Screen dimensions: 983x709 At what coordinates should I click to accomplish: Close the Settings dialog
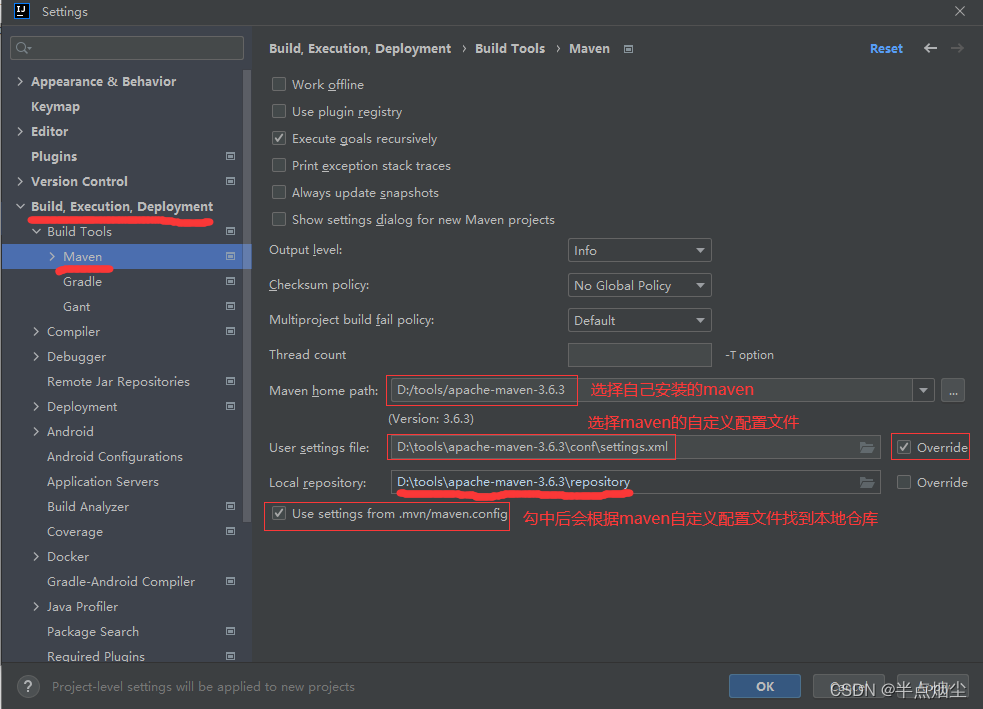(960, 11)
